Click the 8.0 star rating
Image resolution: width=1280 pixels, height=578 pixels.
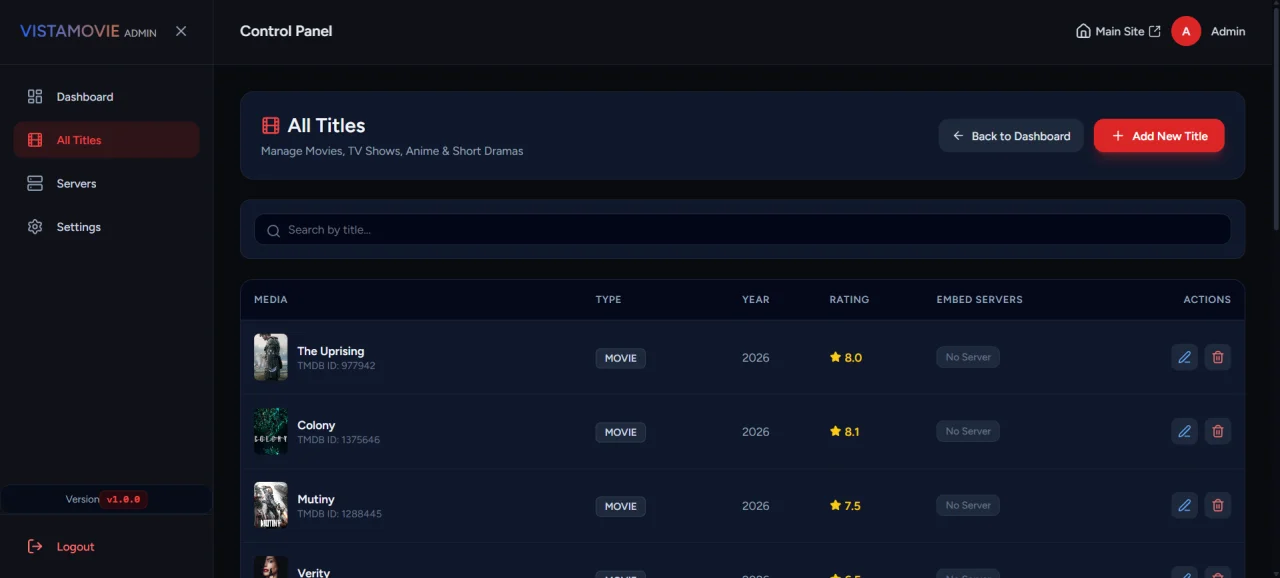[x=846, y=357]
